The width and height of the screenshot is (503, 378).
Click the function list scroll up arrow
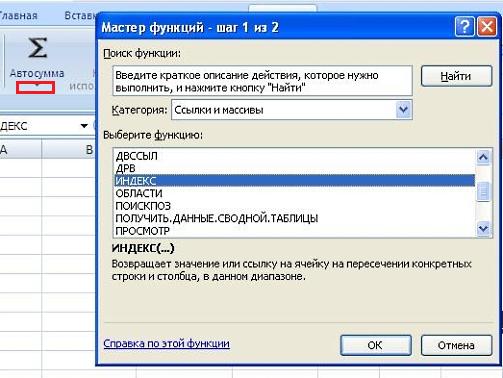pyautogui.click(x=483, y=157)
